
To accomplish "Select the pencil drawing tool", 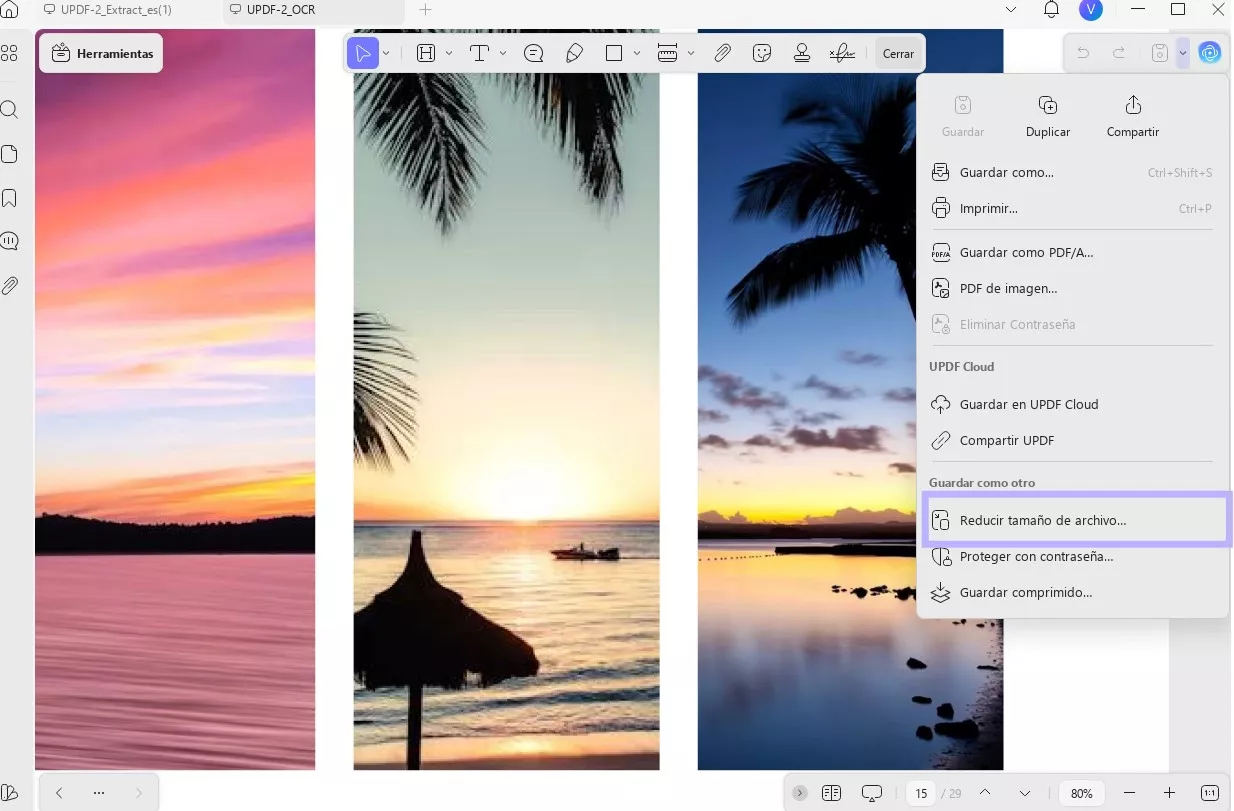I will coord(574,54).
